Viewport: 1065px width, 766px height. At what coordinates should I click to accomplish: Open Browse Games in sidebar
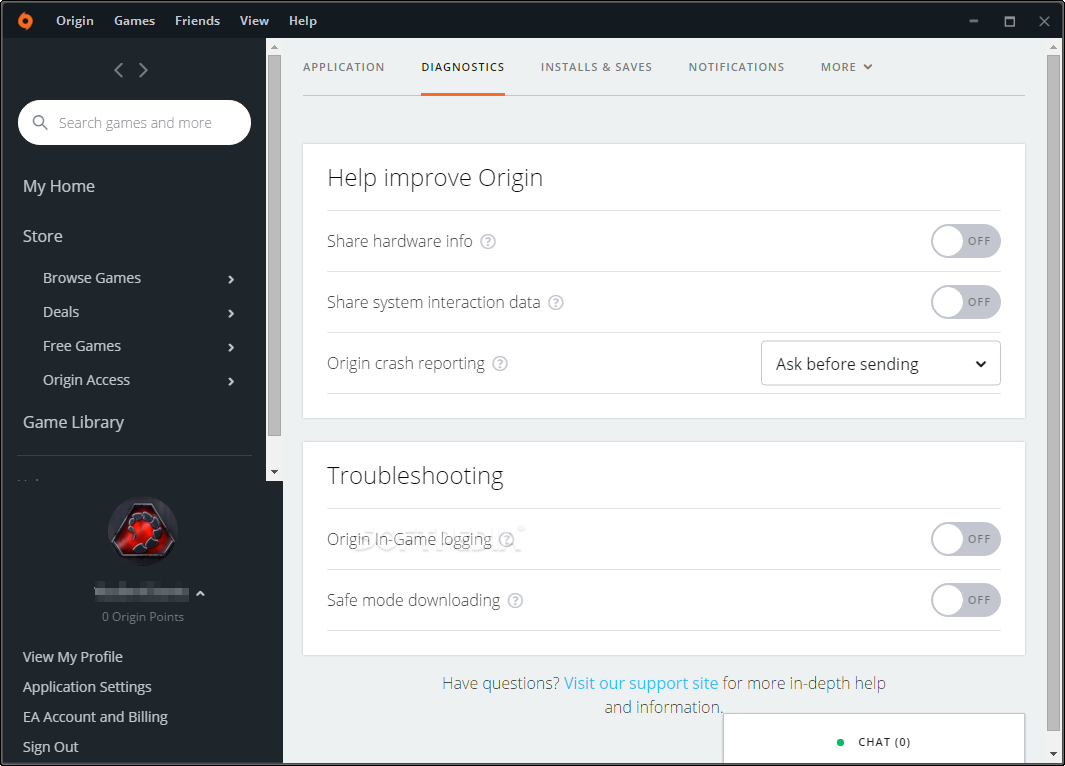(x=92, y=278)
